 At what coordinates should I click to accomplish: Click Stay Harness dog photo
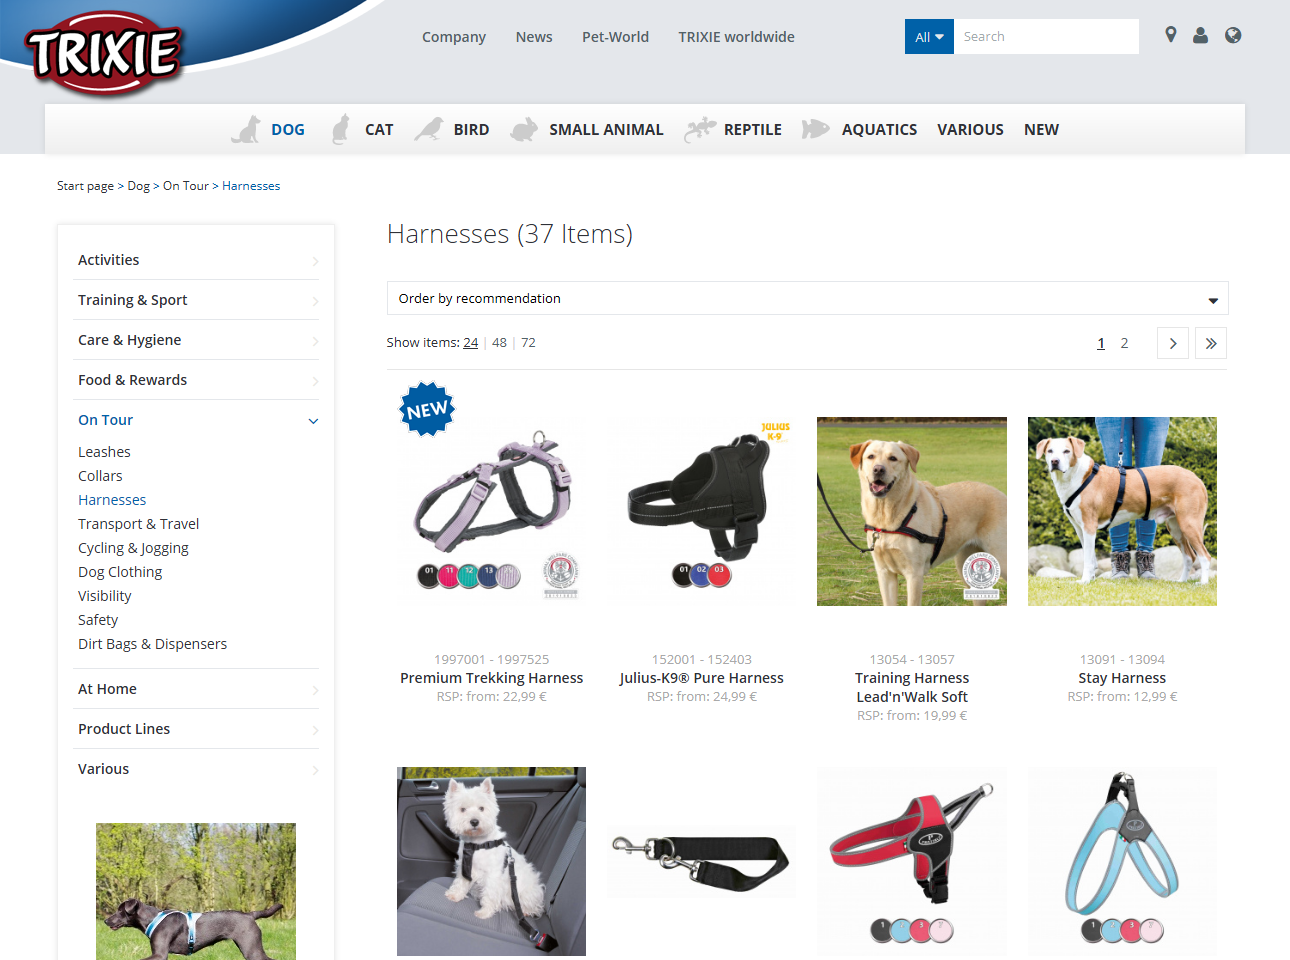pos(1122,511)
